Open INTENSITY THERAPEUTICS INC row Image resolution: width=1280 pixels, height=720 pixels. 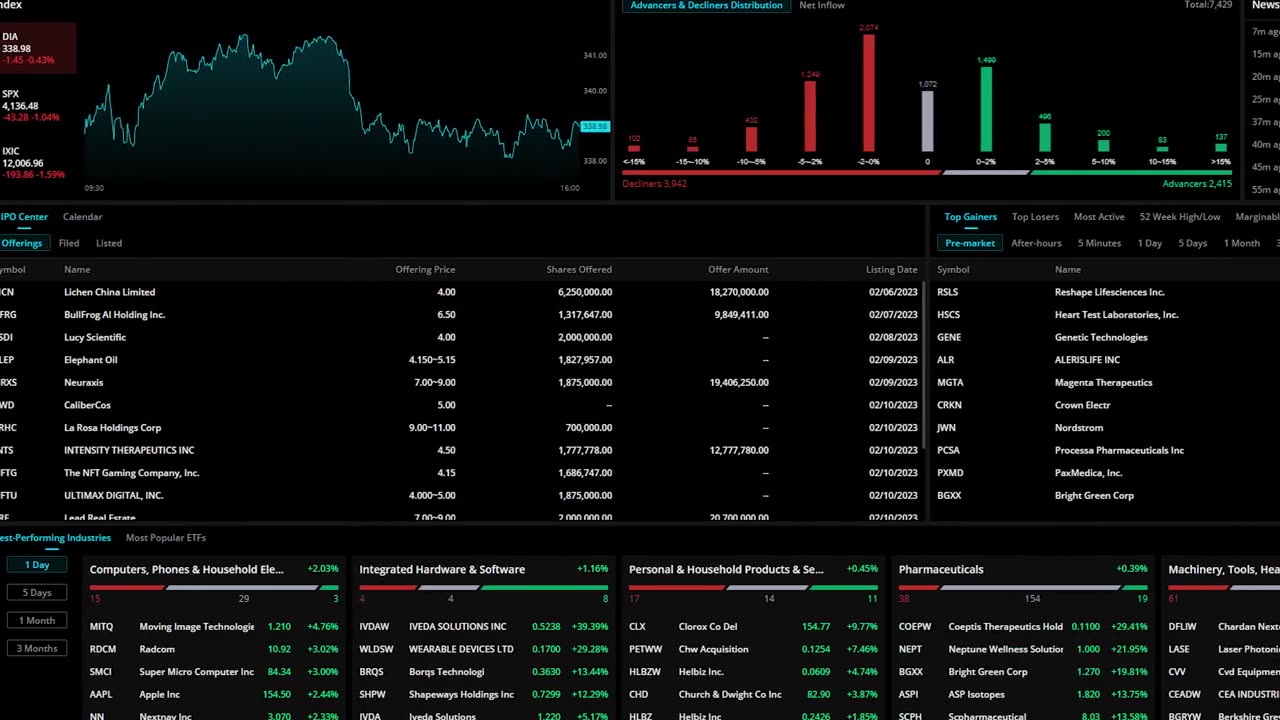pos(460,450)
